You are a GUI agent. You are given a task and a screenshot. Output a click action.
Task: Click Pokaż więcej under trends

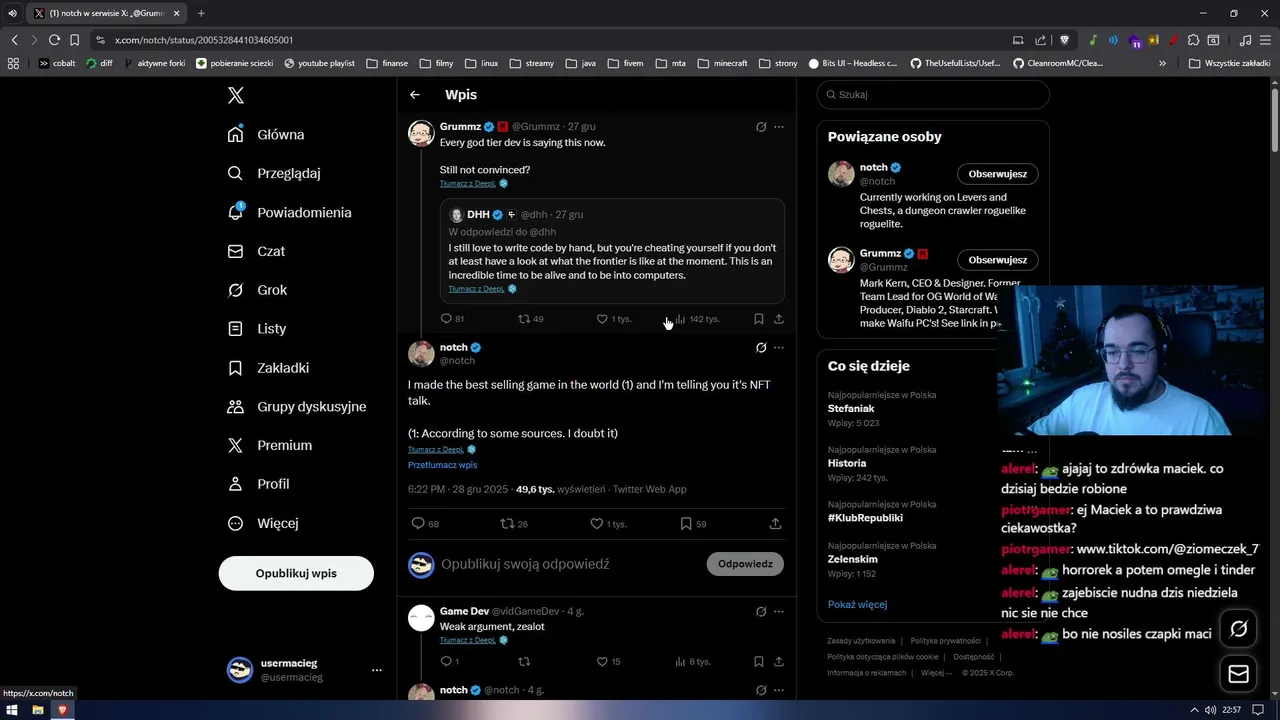pyautogui.click(x=857, y=604)
